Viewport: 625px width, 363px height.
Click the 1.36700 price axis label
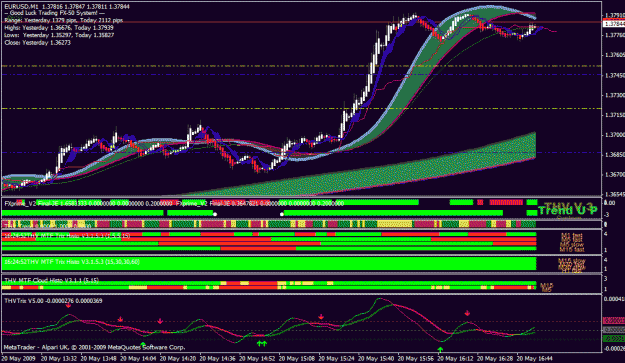[615, 175]
